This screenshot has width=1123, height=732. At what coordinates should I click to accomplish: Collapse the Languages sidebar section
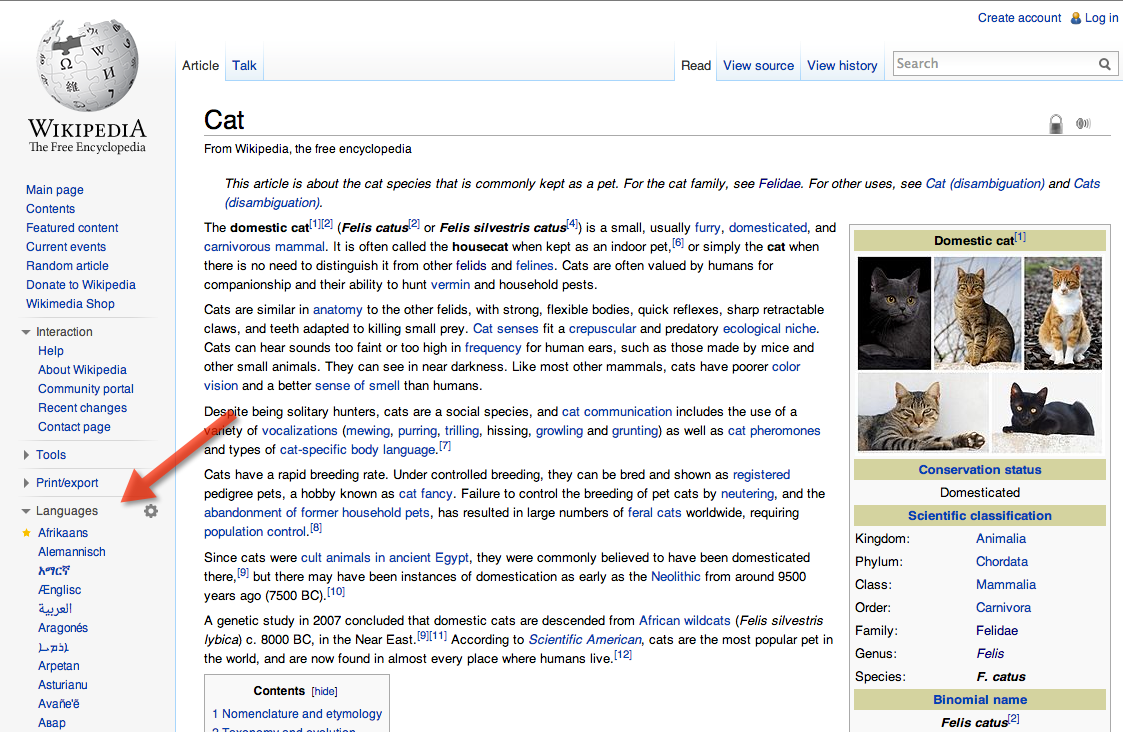click(x=26, y=511)
